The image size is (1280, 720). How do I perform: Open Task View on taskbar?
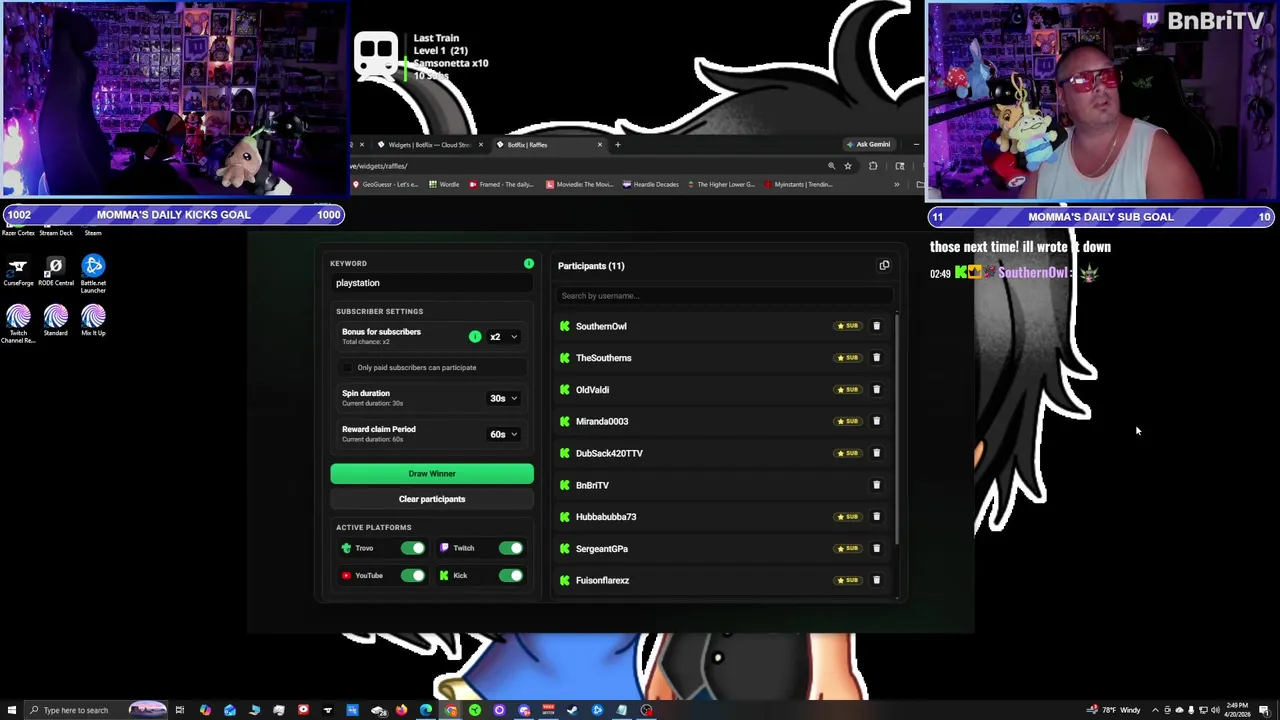coord(180,710)
